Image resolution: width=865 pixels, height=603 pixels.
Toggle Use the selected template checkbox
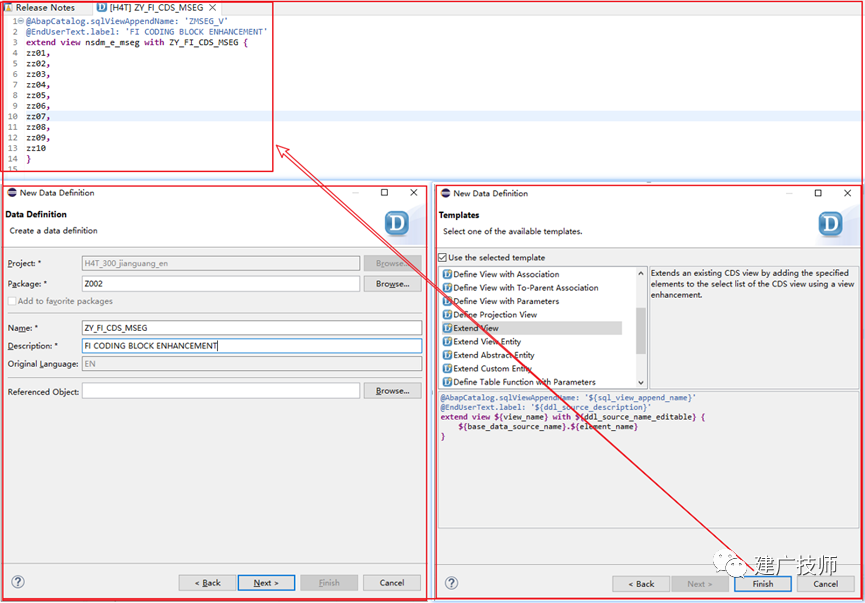[442, 258]
